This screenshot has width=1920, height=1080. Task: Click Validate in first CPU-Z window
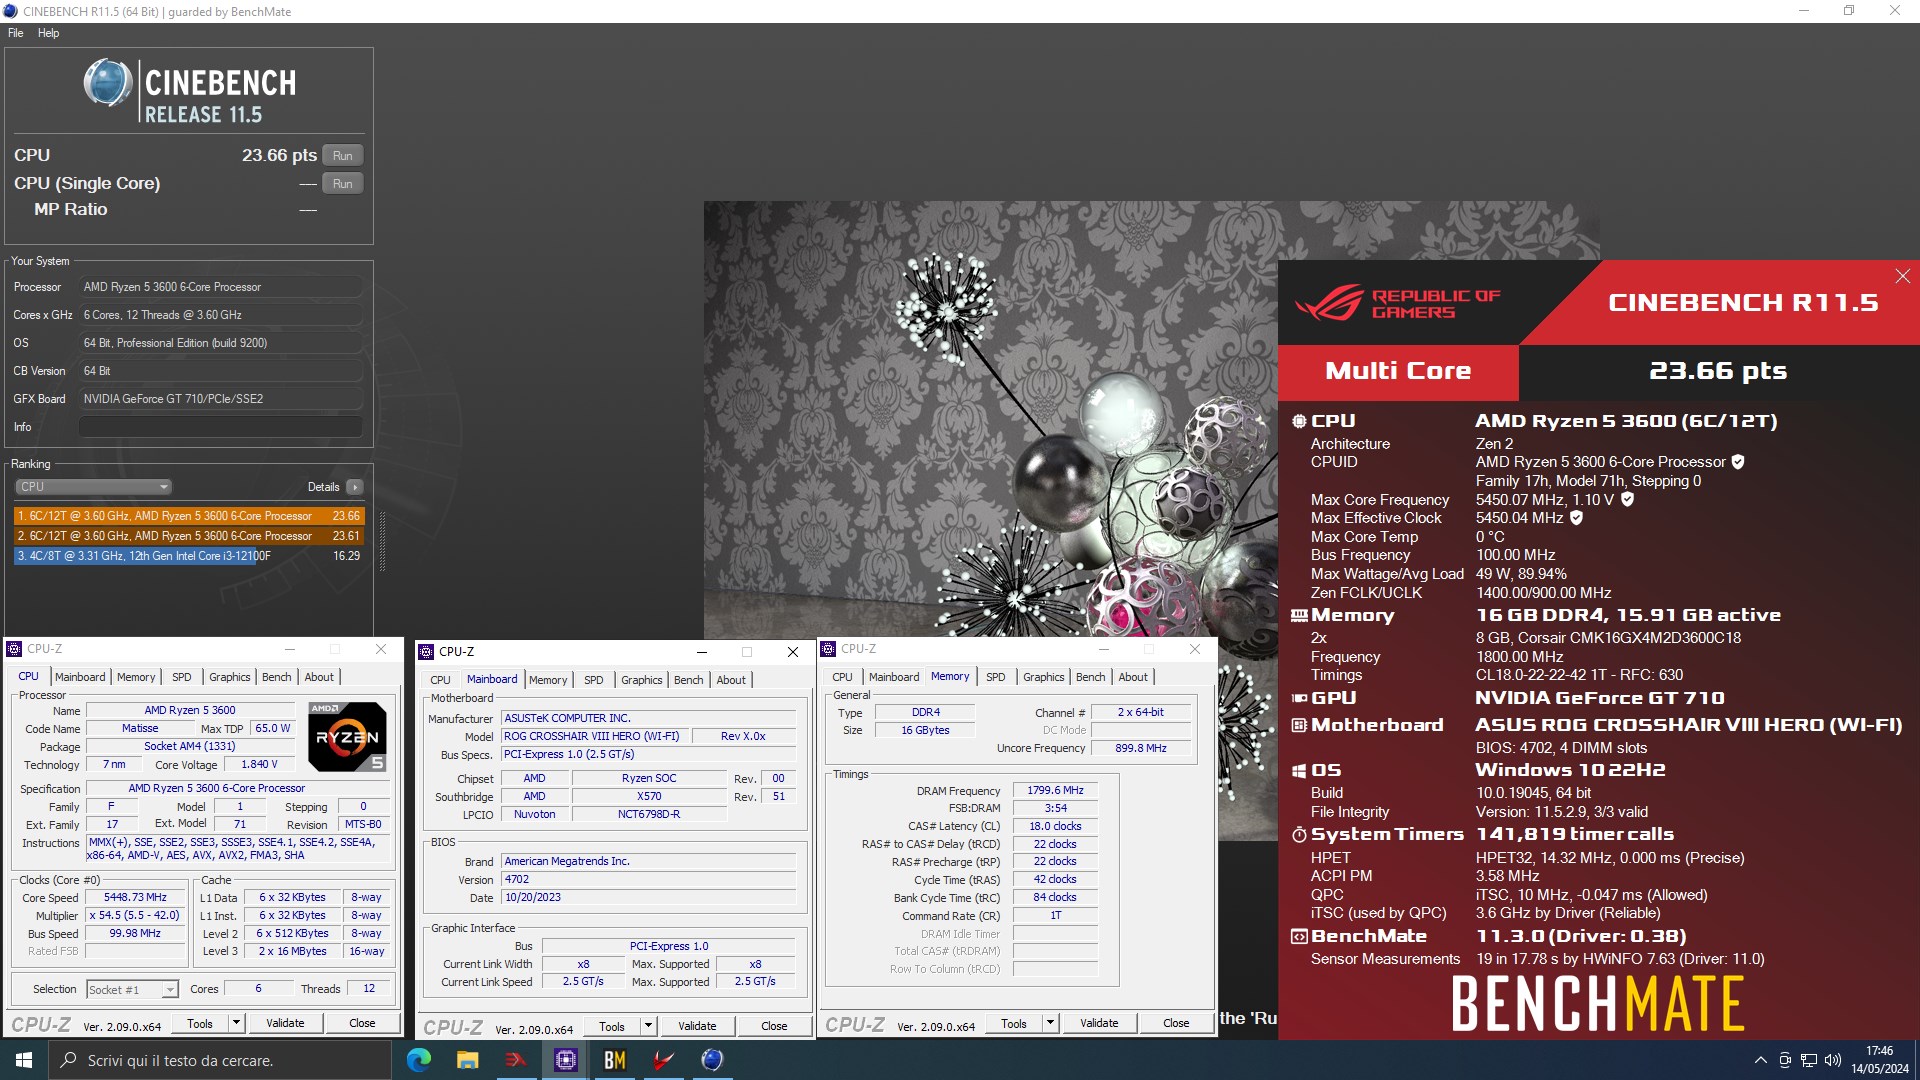point(285,1023)
